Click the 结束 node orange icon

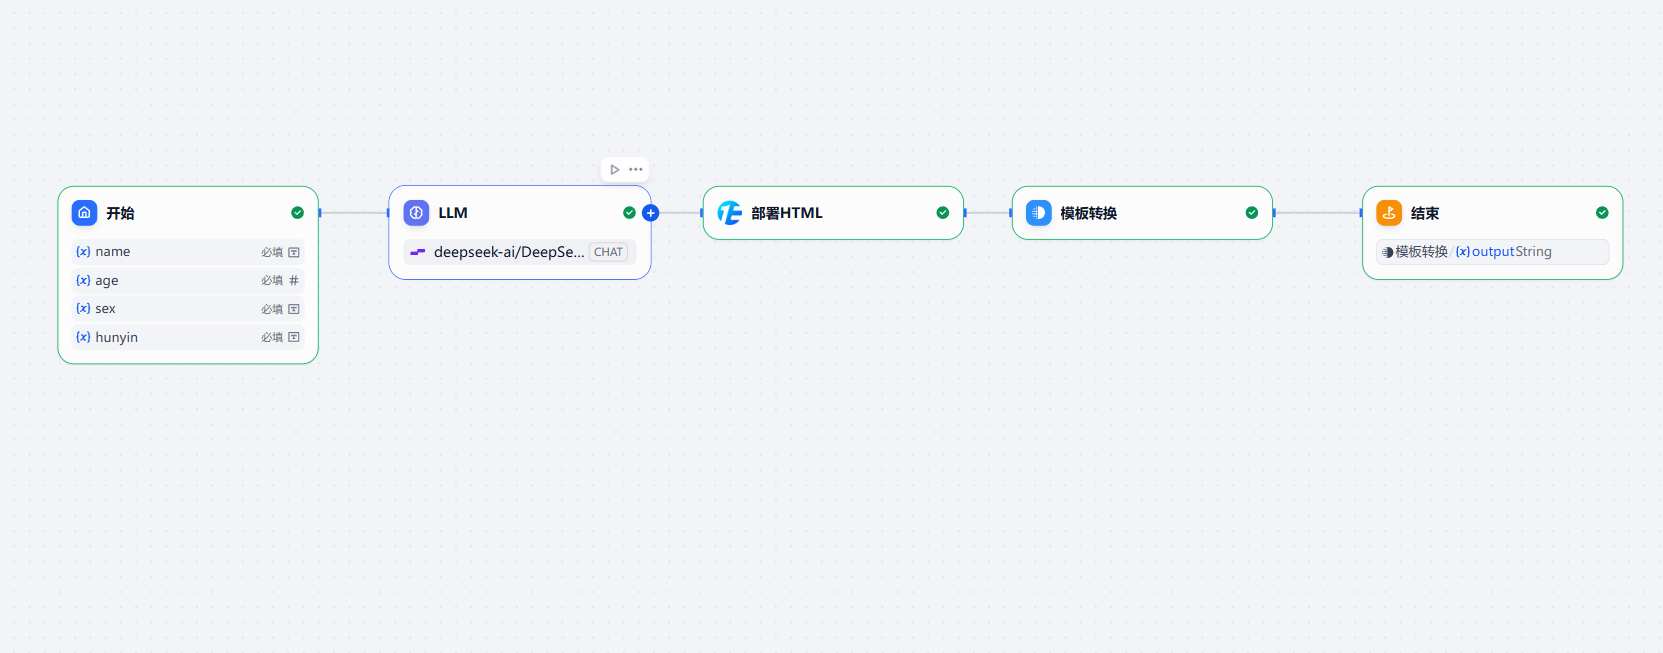pos(1389,213)
